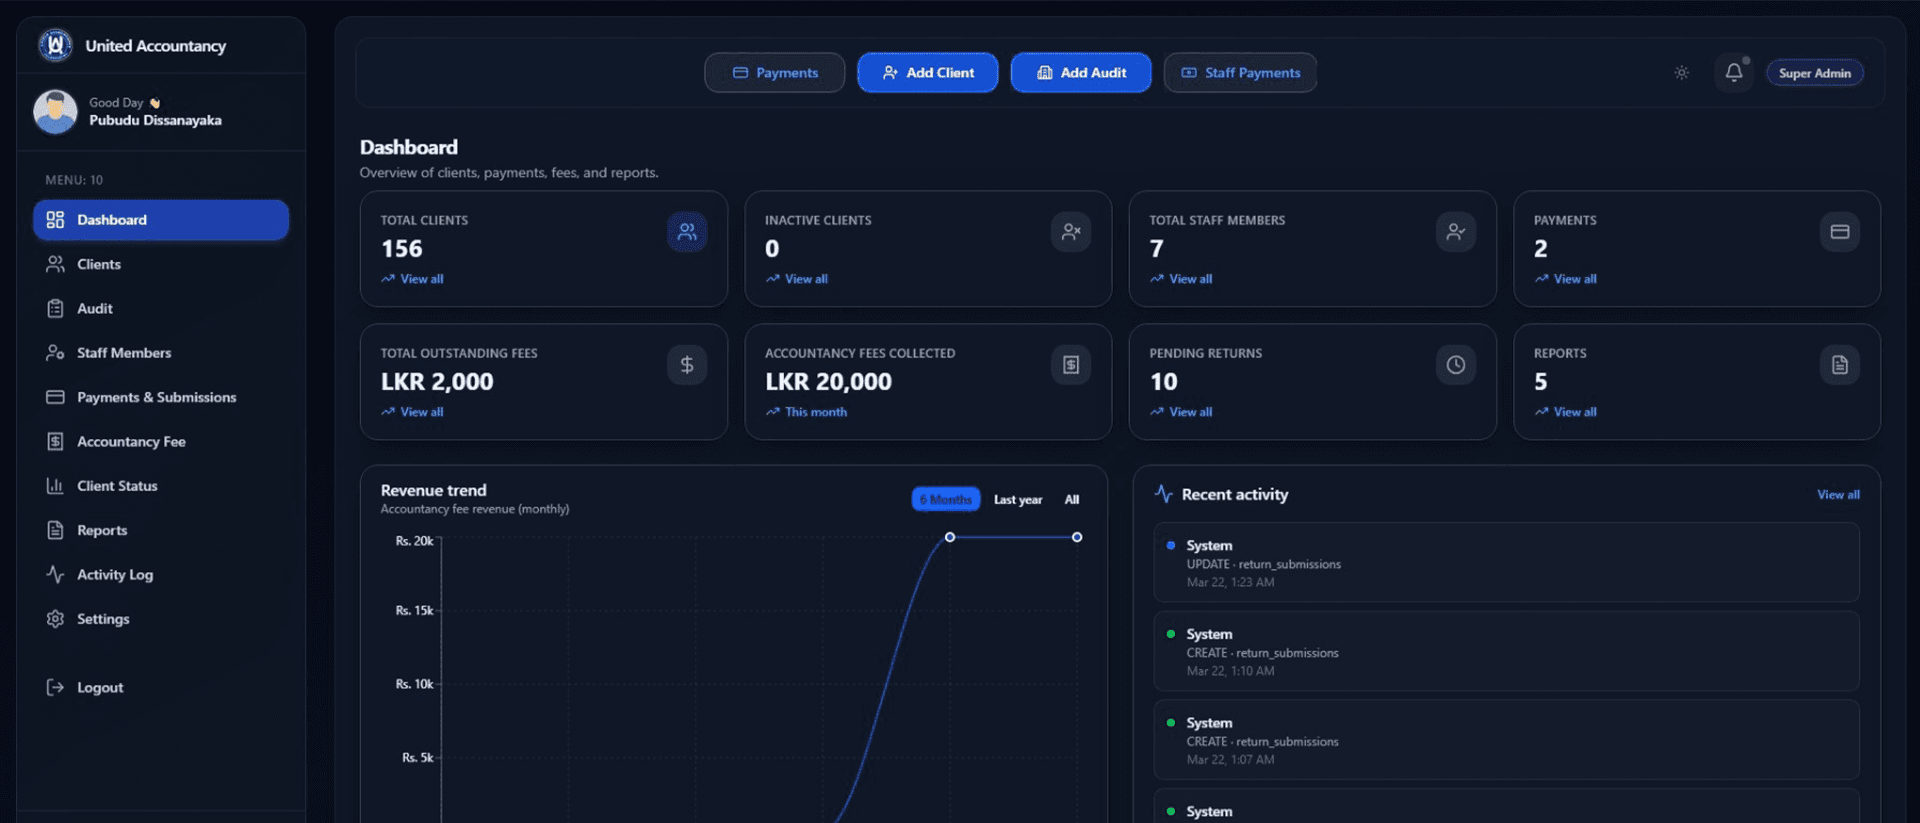This screenshot has width=1920, height=823.
Task: Click the Payments card icon
Action: (x=1839, y=232)
